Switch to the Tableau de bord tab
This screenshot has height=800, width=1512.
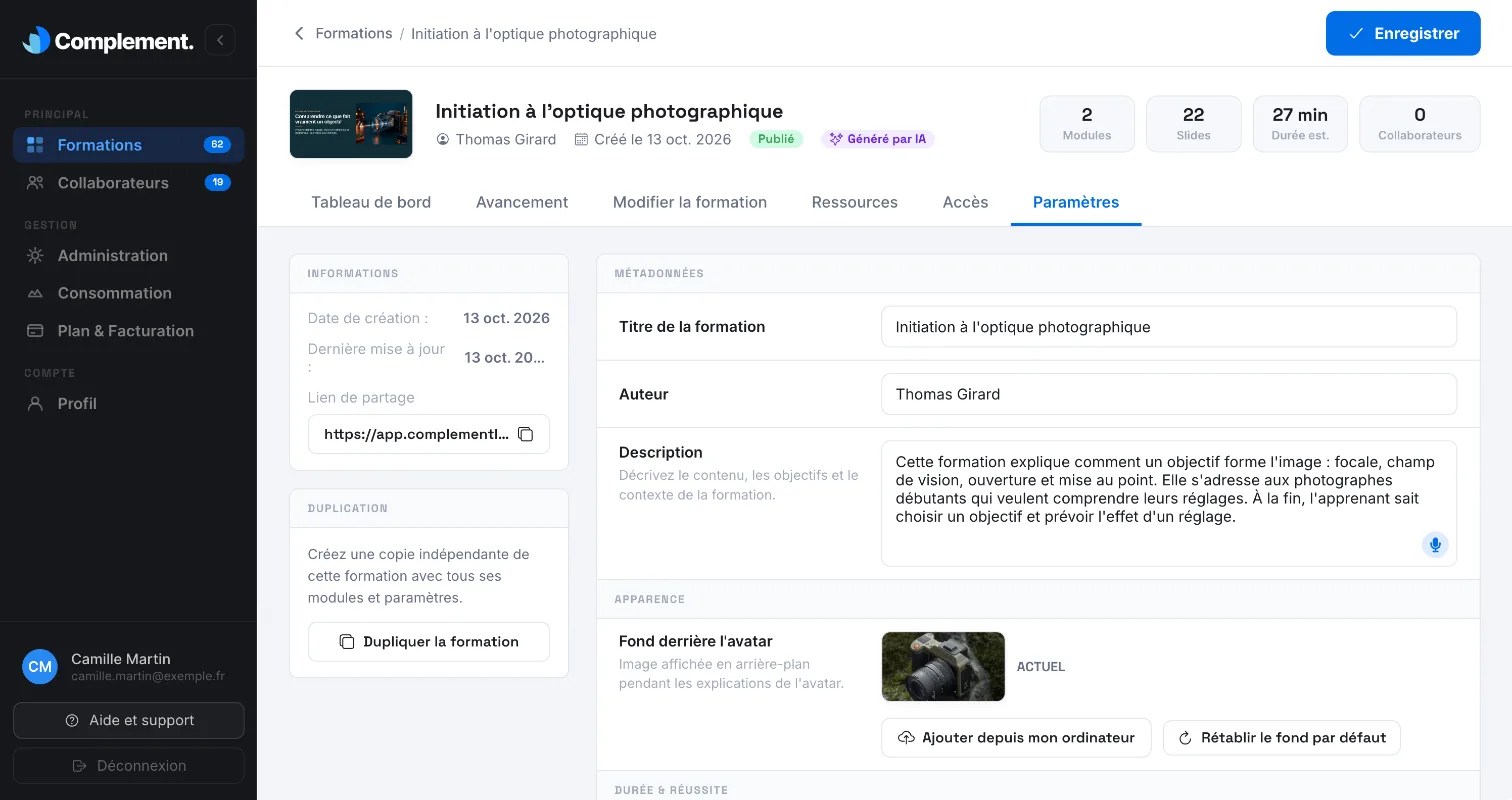pyautogui.click(x=371, y=202)
